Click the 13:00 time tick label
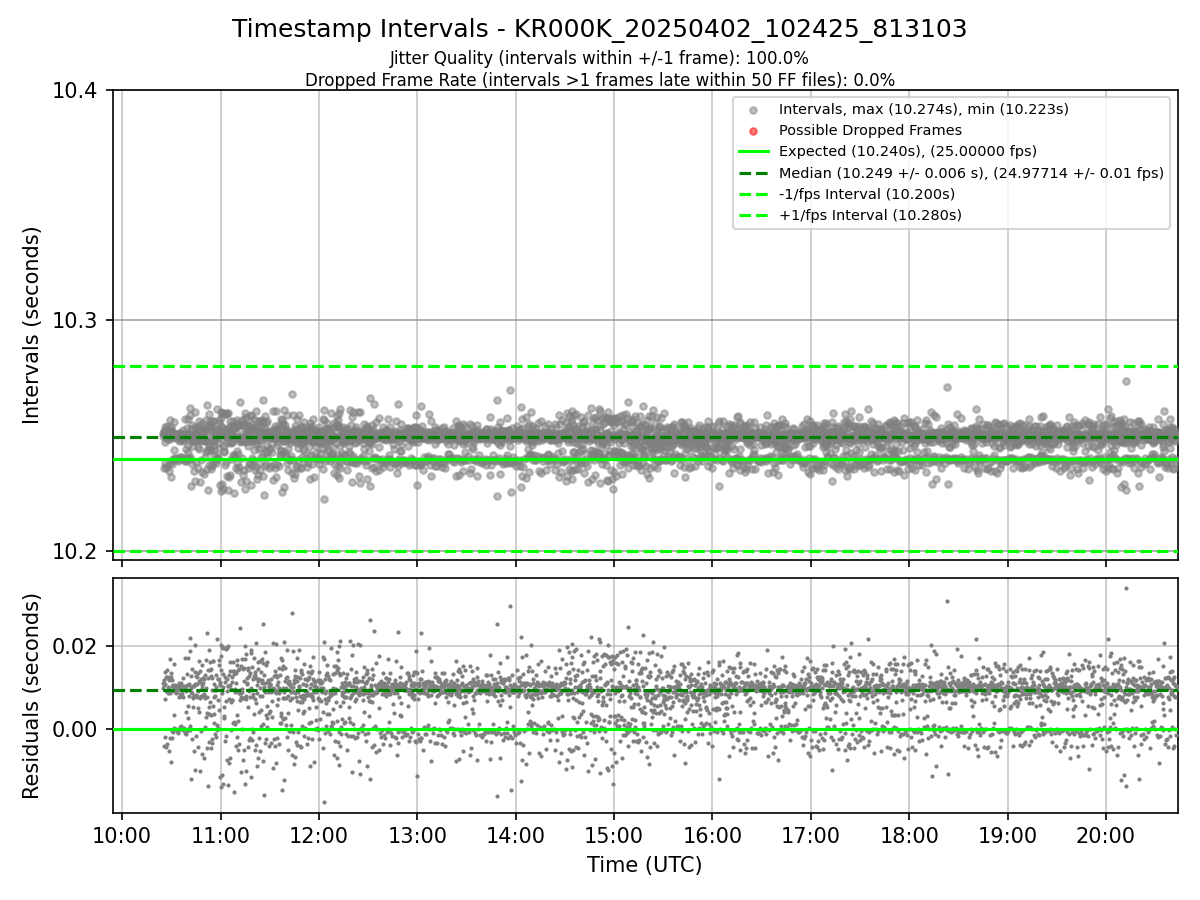 point(417,836)
